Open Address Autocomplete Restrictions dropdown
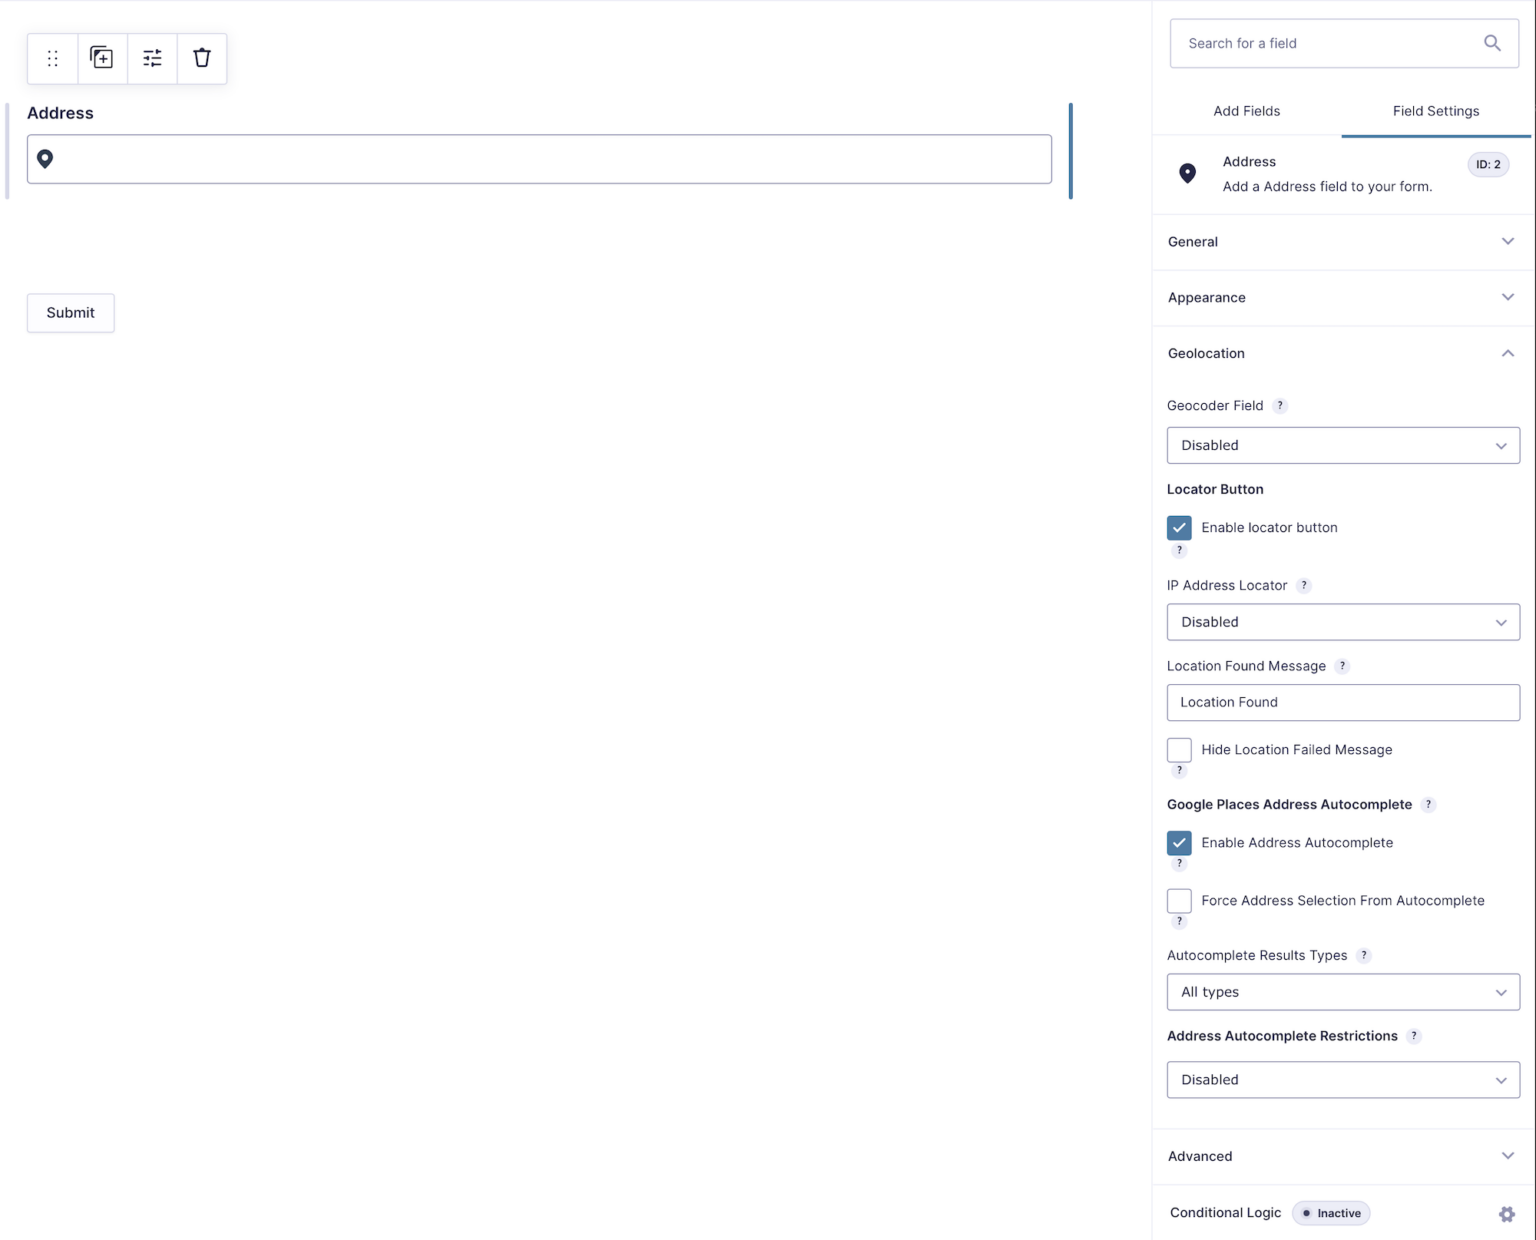This screenshot has width=1536, height=1240. coord(1343,1080)
